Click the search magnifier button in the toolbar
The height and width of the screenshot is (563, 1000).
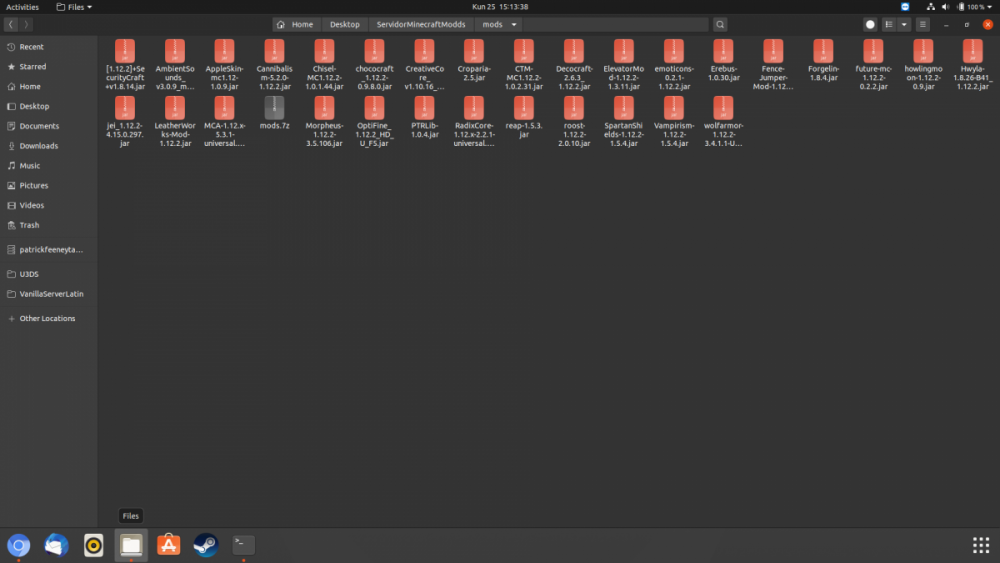point(720,24)
